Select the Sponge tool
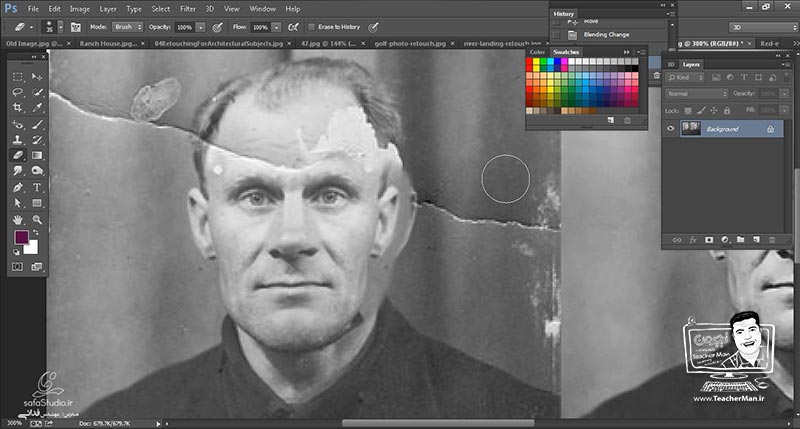Viewport: 800px width, 429px height. (x=37, y=170)
